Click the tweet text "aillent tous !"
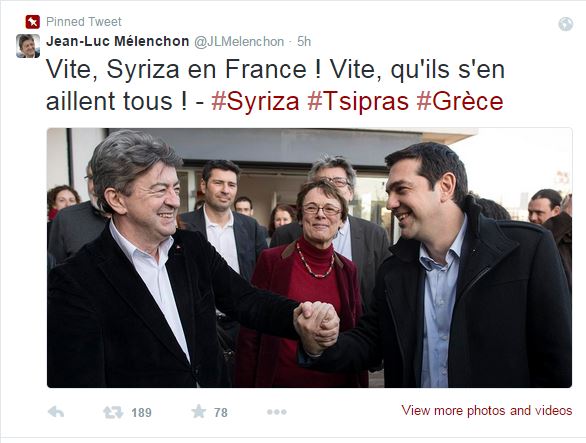586x443 pixels. 116,101
